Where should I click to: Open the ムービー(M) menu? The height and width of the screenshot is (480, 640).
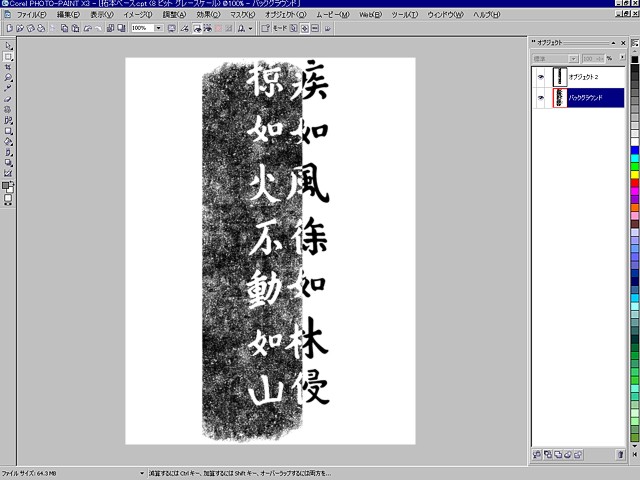(x=333, y=15)
